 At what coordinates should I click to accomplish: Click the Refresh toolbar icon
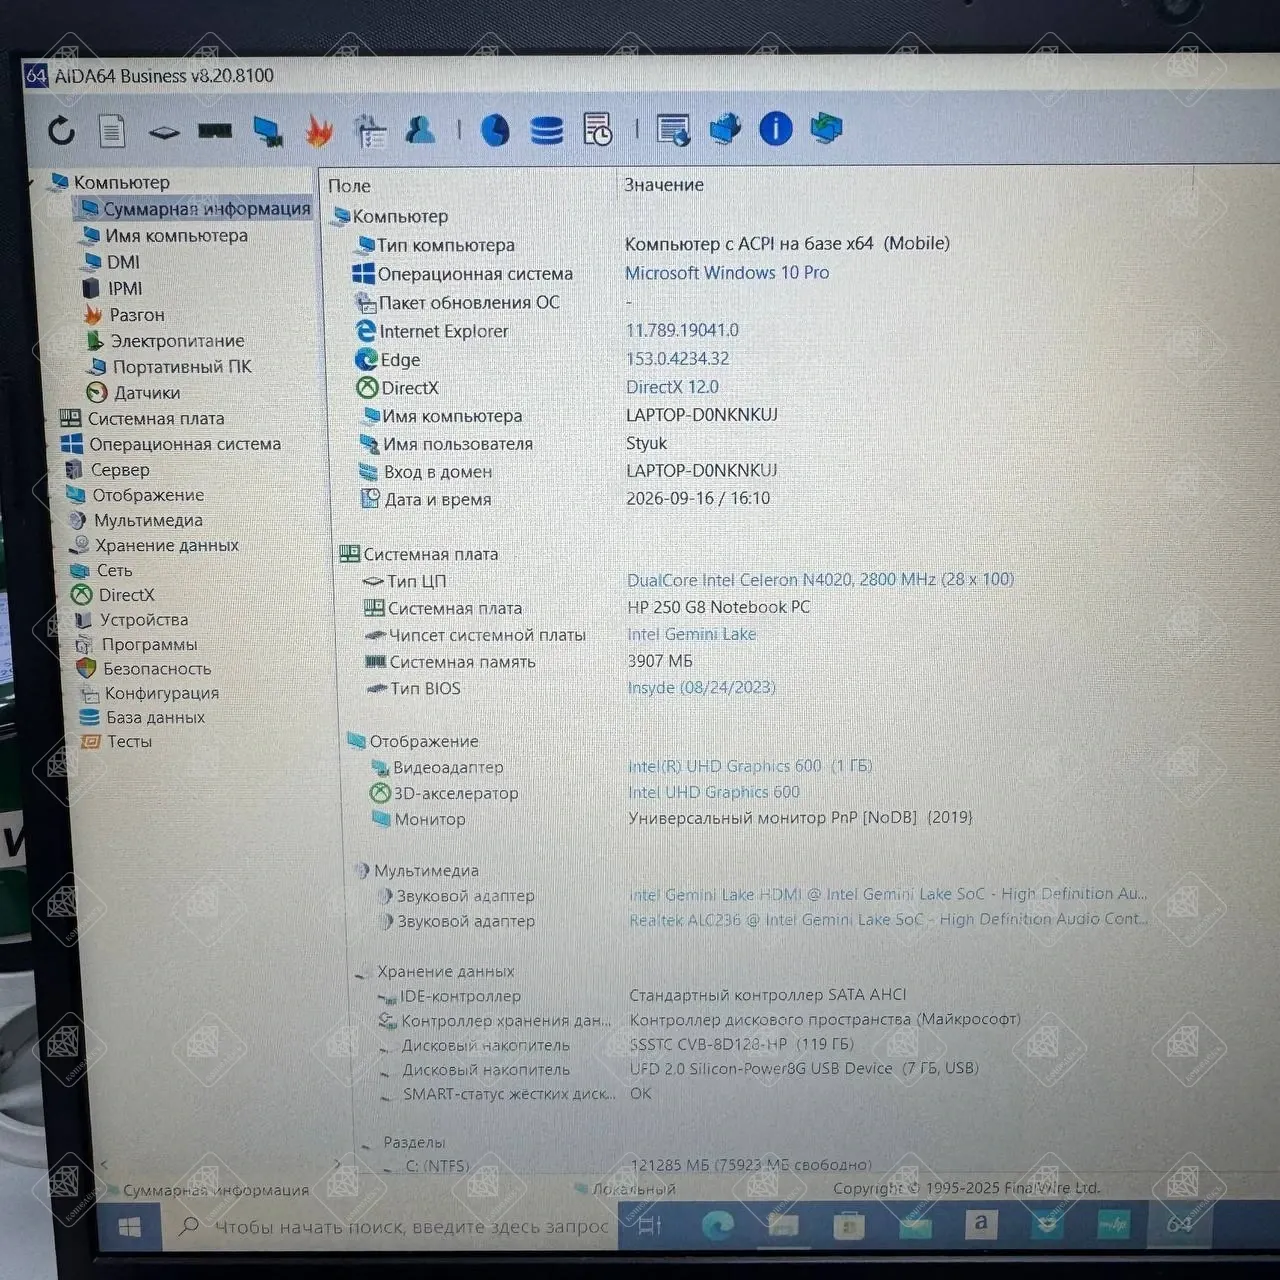pyautogui.click(x=62, y=130)
